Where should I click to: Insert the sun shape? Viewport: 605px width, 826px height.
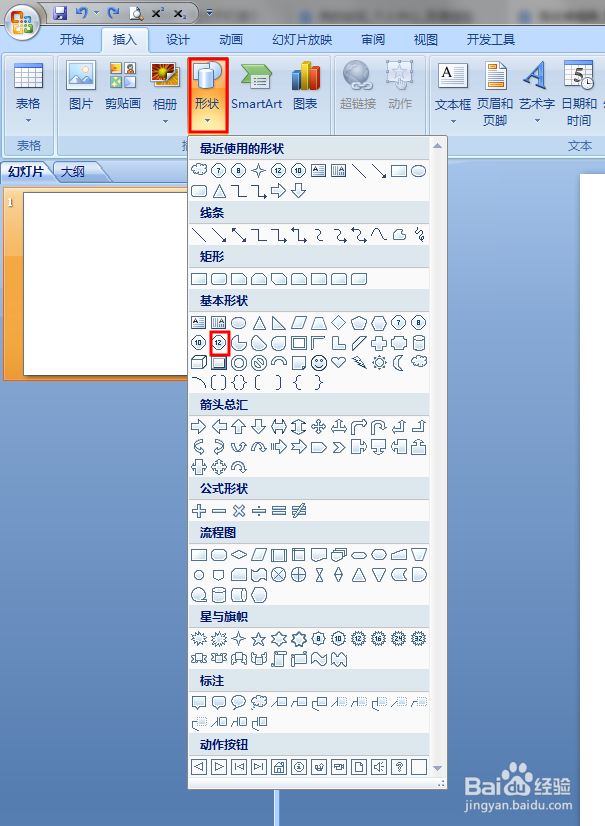(x=379, y=362)
